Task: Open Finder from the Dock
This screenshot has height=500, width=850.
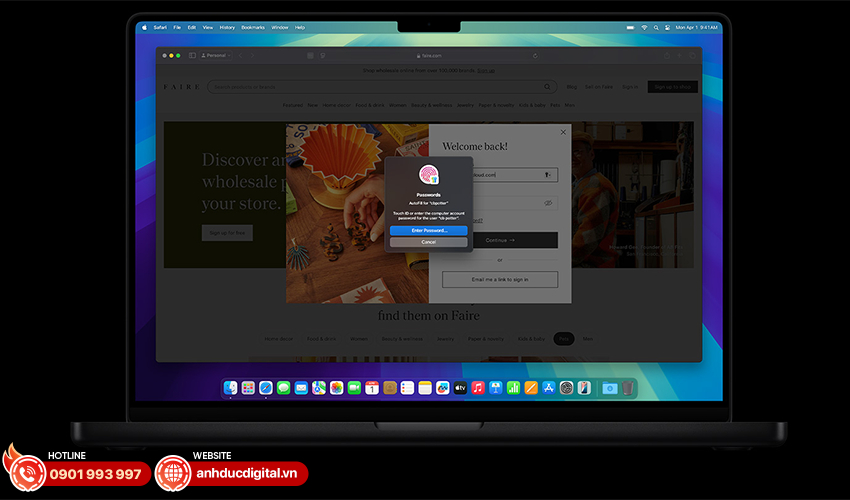Action: pos(230,388)
